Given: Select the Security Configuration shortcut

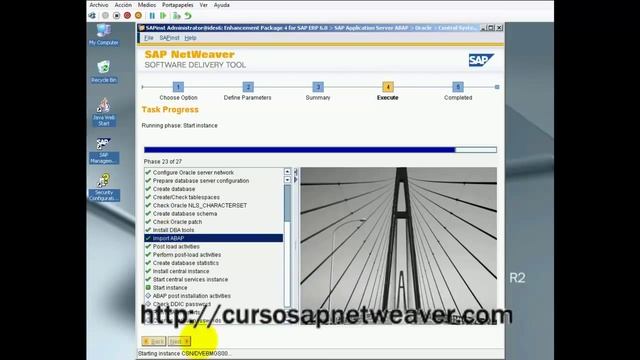Looking at the screenshot, I should click(x=104, y=187).
